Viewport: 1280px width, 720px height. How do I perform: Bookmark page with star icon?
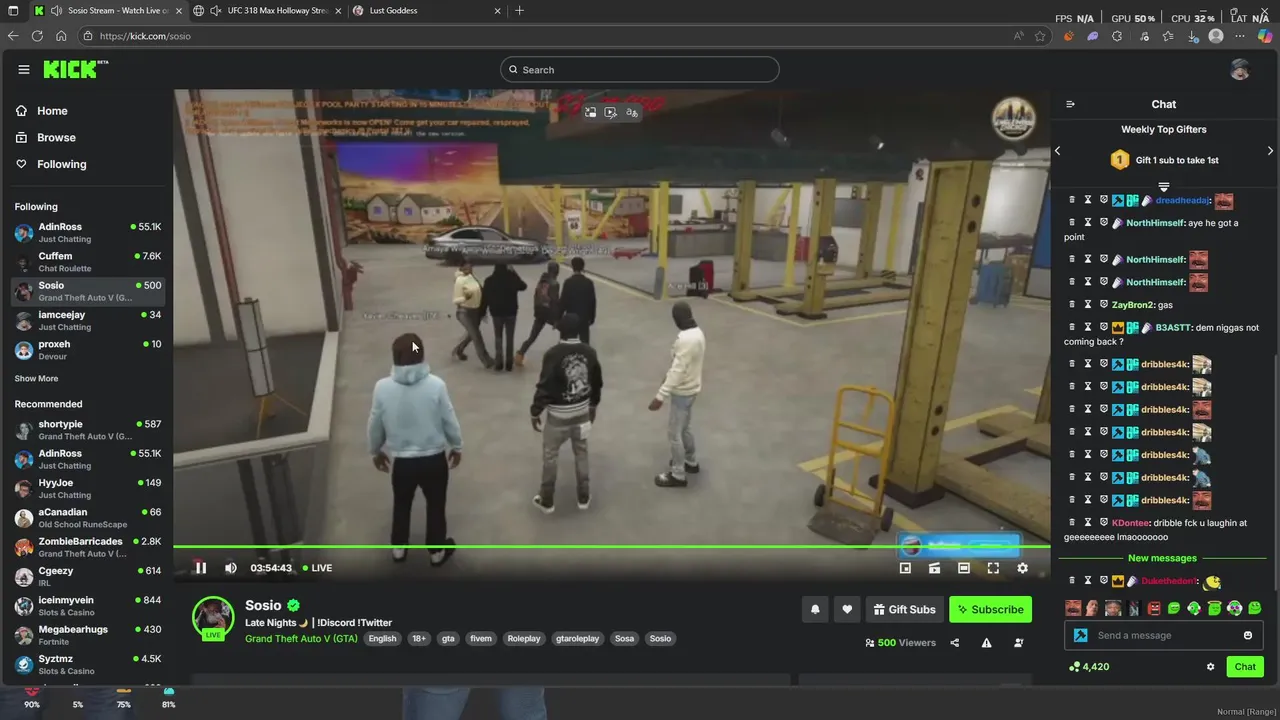click(1040, 36)
